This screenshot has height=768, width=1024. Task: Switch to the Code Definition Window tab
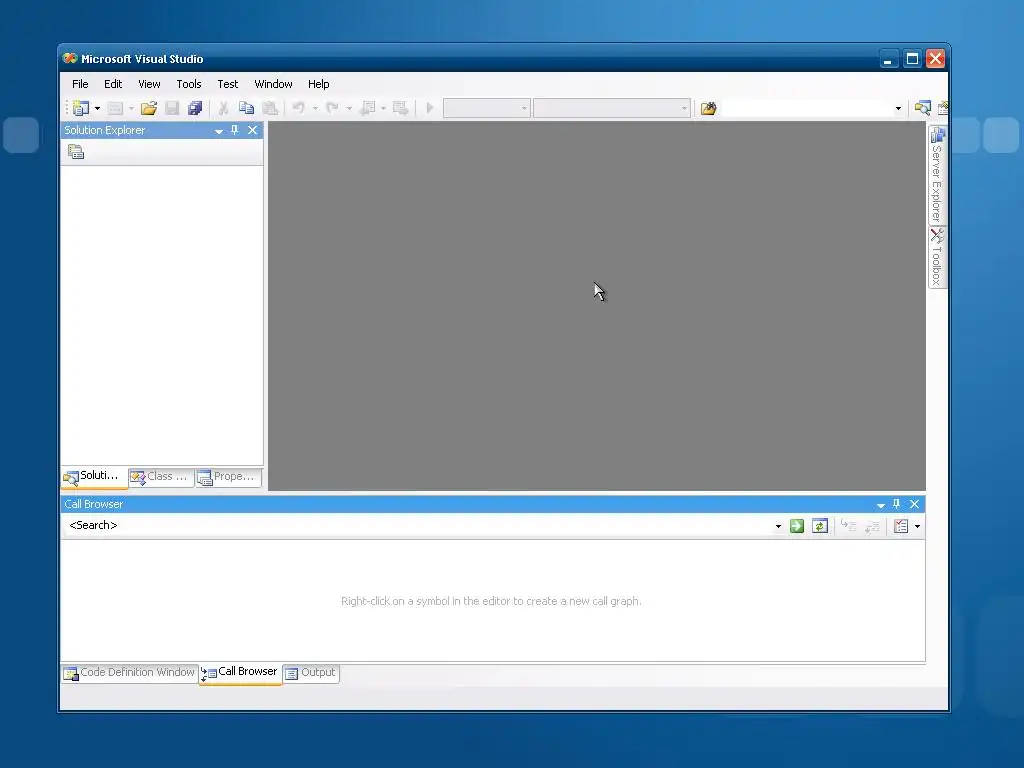[x=130, y=673]
